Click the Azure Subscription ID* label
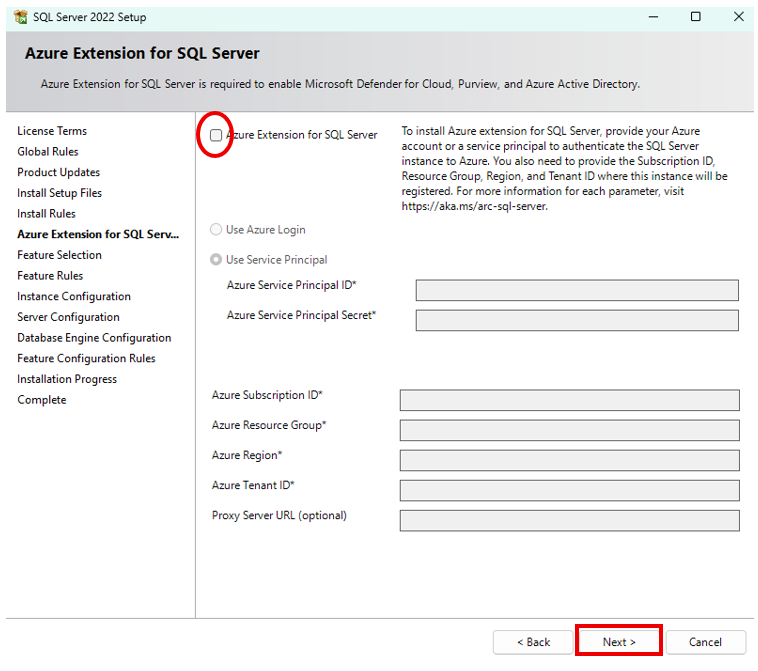758x671 pixels. click(267, 395)
